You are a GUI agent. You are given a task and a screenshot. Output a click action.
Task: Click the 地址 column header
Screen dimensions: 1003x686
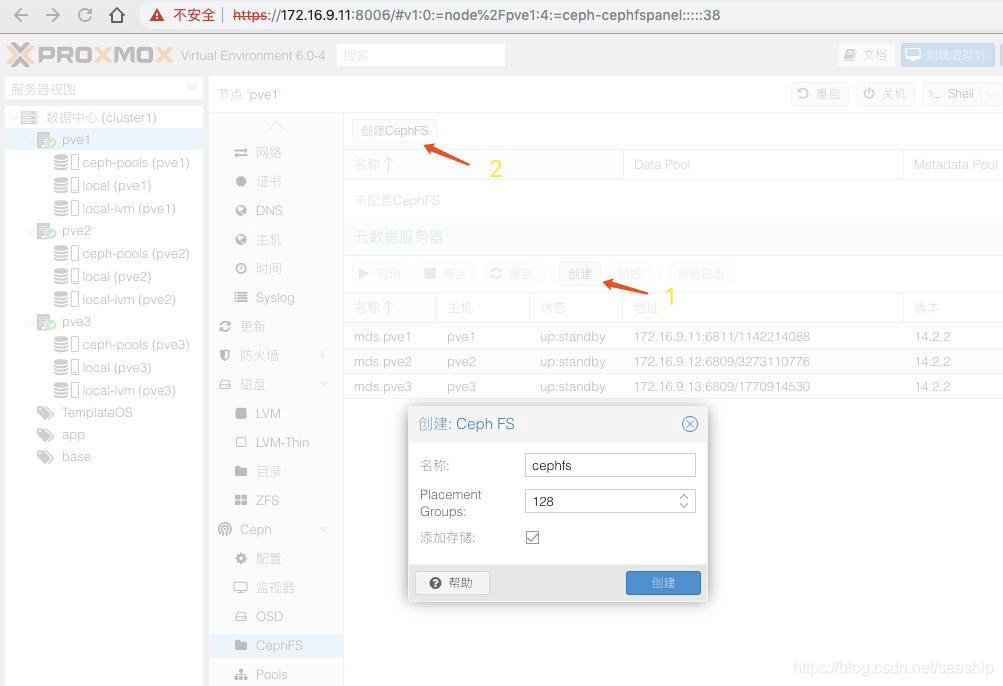click(x=763, y=308)
